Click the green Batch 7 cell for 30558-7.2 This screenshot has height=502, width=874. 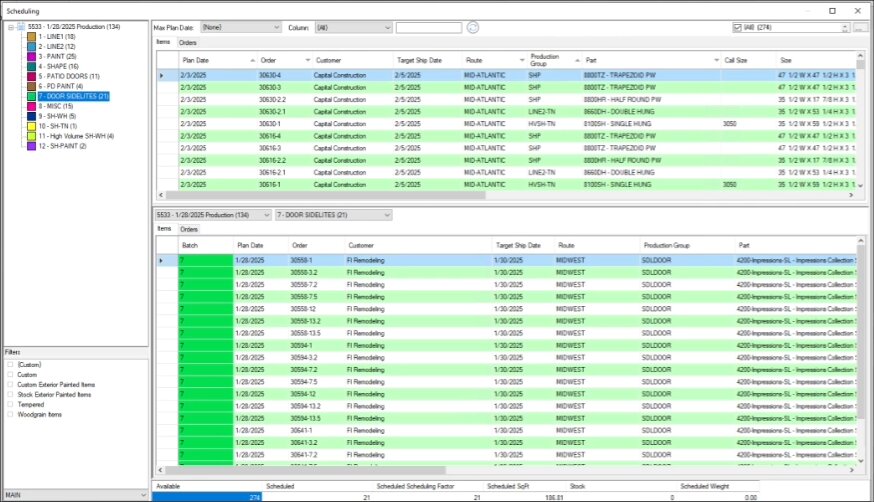[x=206, y=285]
